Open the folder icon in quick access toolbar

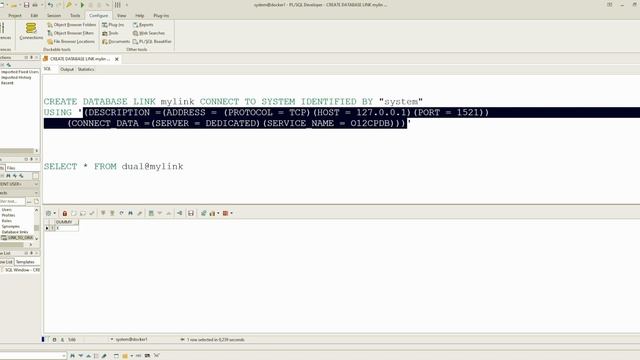click(x=14, y=5)
